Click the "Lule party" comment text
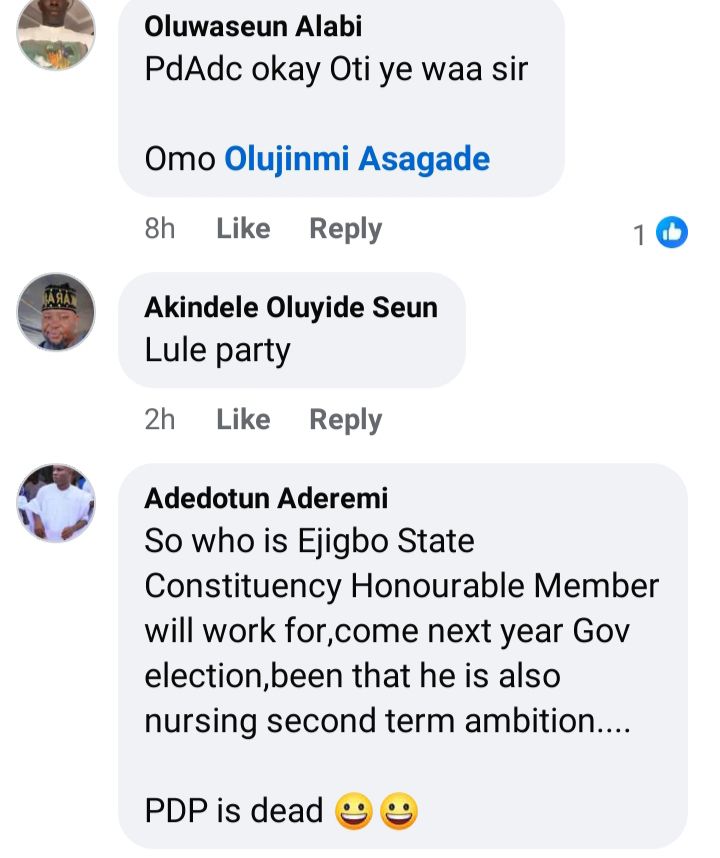720x858 pixels. click(x=217, y=351)
